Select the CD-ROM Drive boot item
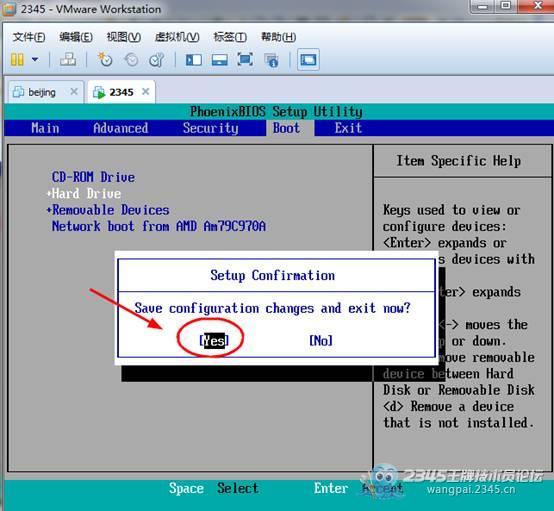The image size is (554, 511). (93, 177)
